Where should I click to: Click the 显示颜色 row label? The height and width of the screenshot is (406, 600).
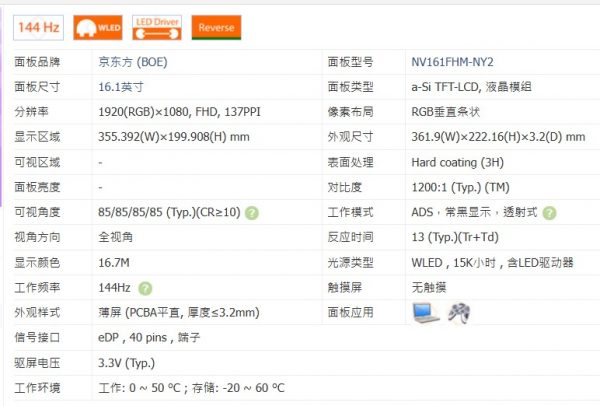[37, 263]
